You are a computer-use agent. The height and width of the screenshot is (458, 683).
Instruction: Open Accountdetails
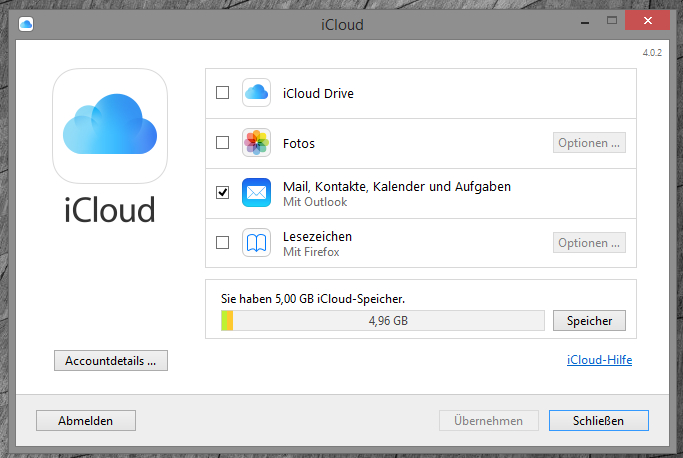point(111,361)
